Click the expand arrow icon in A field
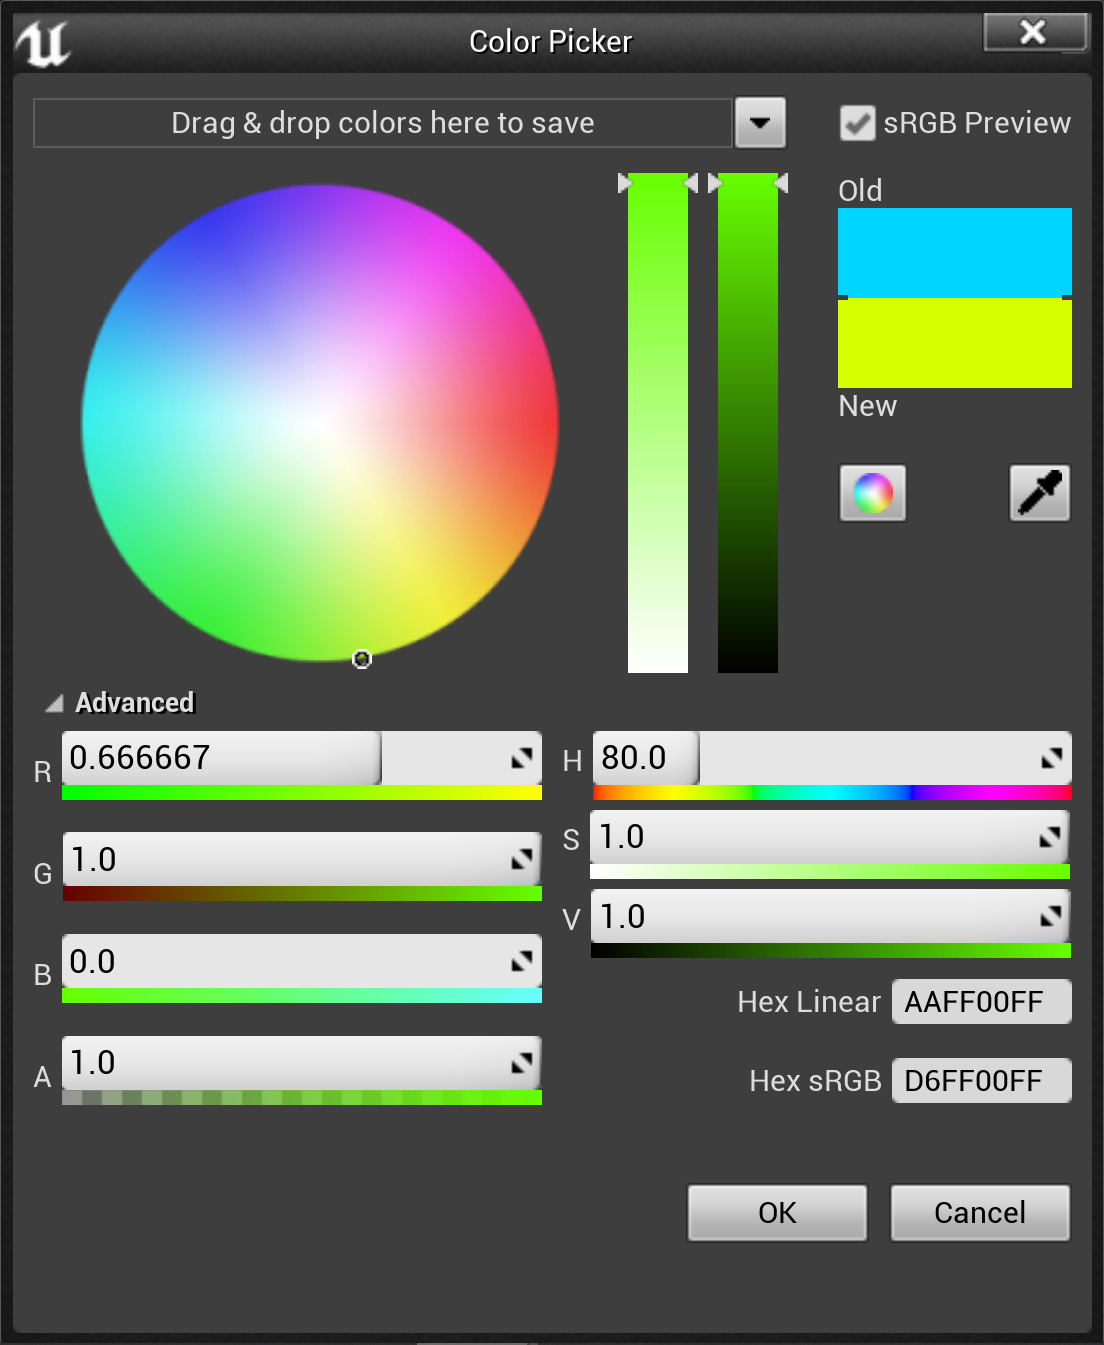The image size is (1104, 1345). click(521, 1062)
